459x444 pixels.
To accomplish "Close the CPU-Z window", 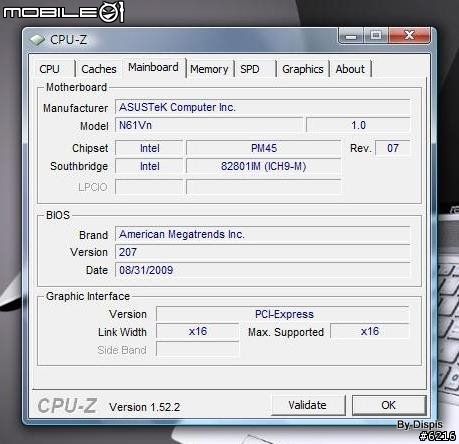I will [x=410, y=35].
